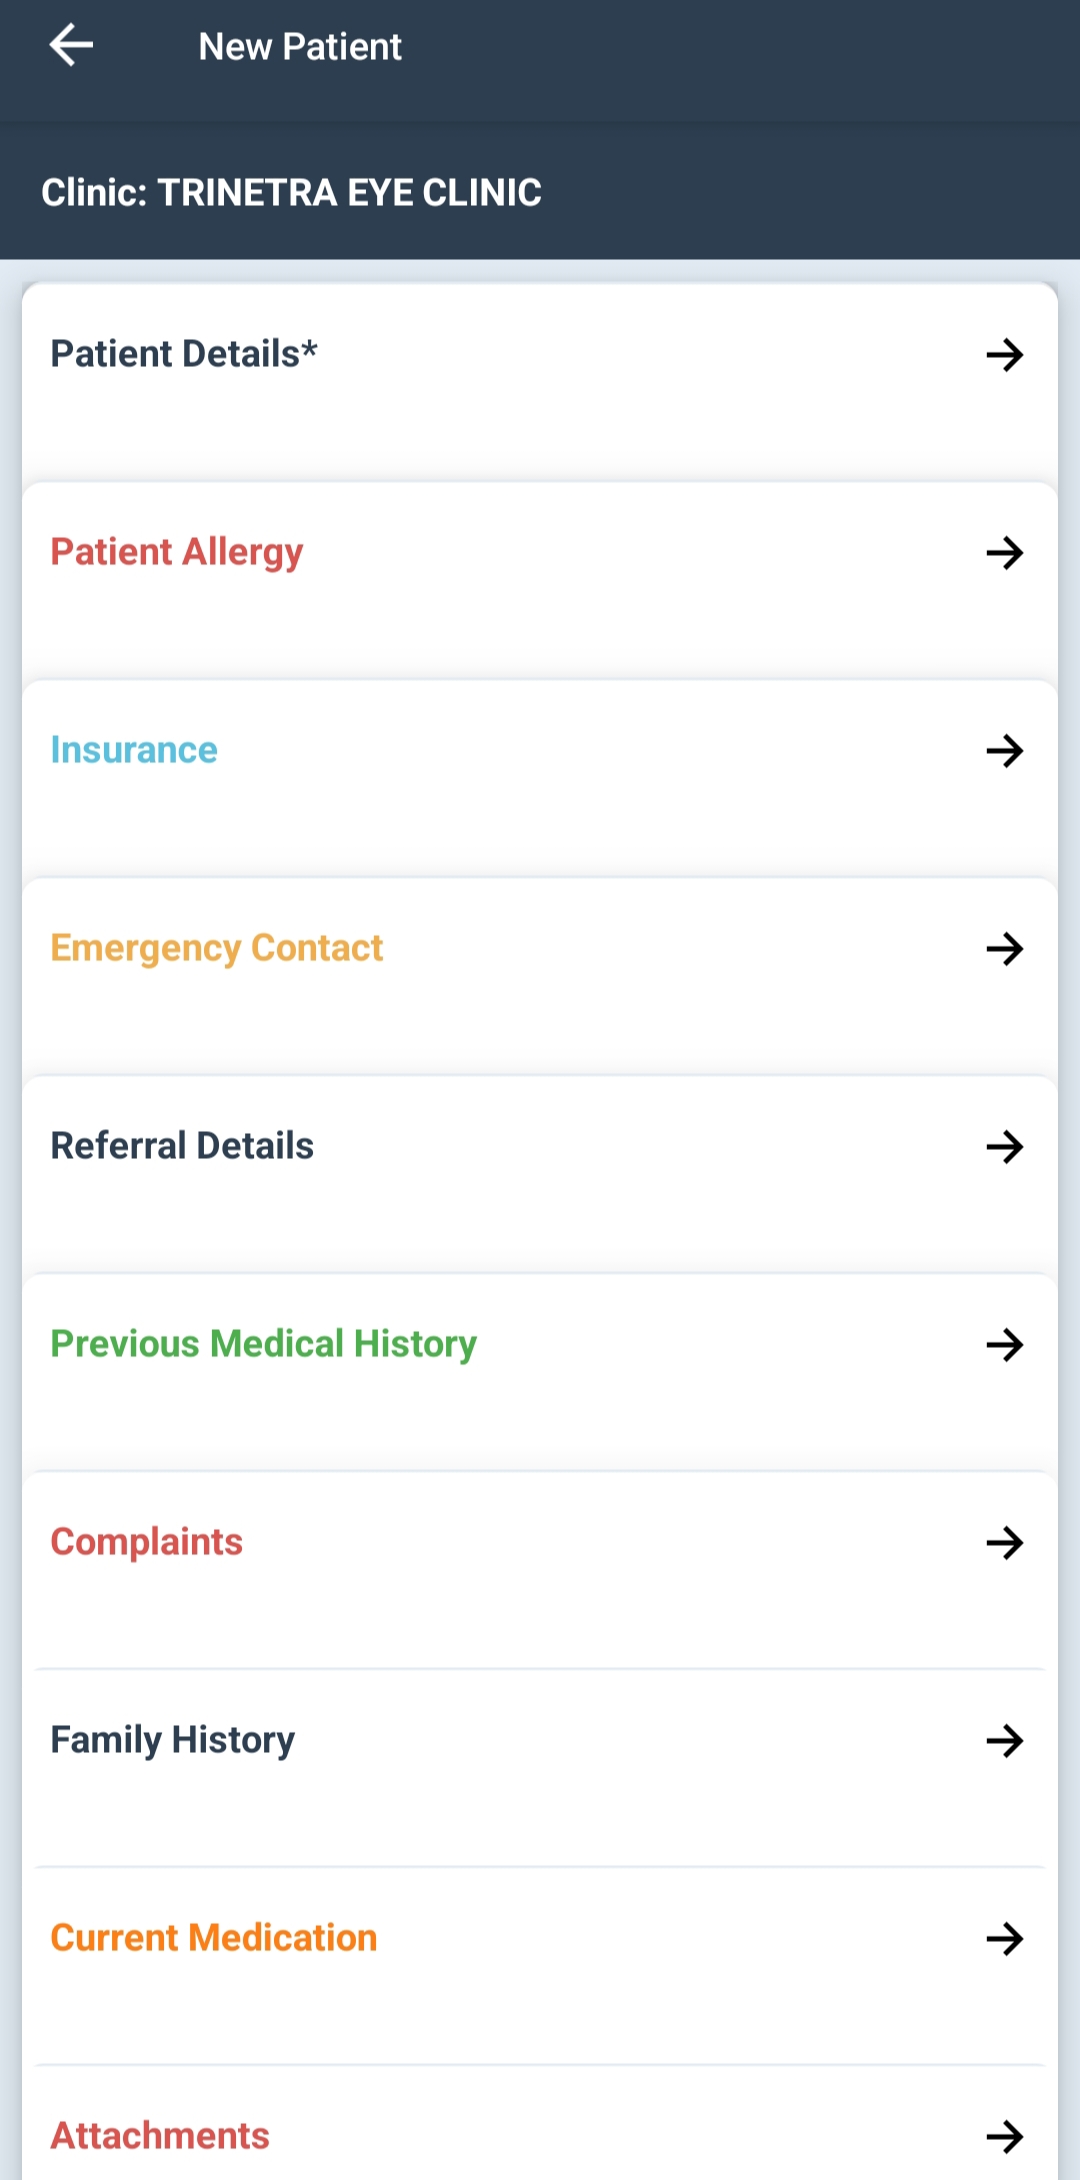This screenshot has height=2180, width=1080.
Task: Hit the arrow icon next to Referral Details
Action: pyautogui.click(x=1004, y=1147)
